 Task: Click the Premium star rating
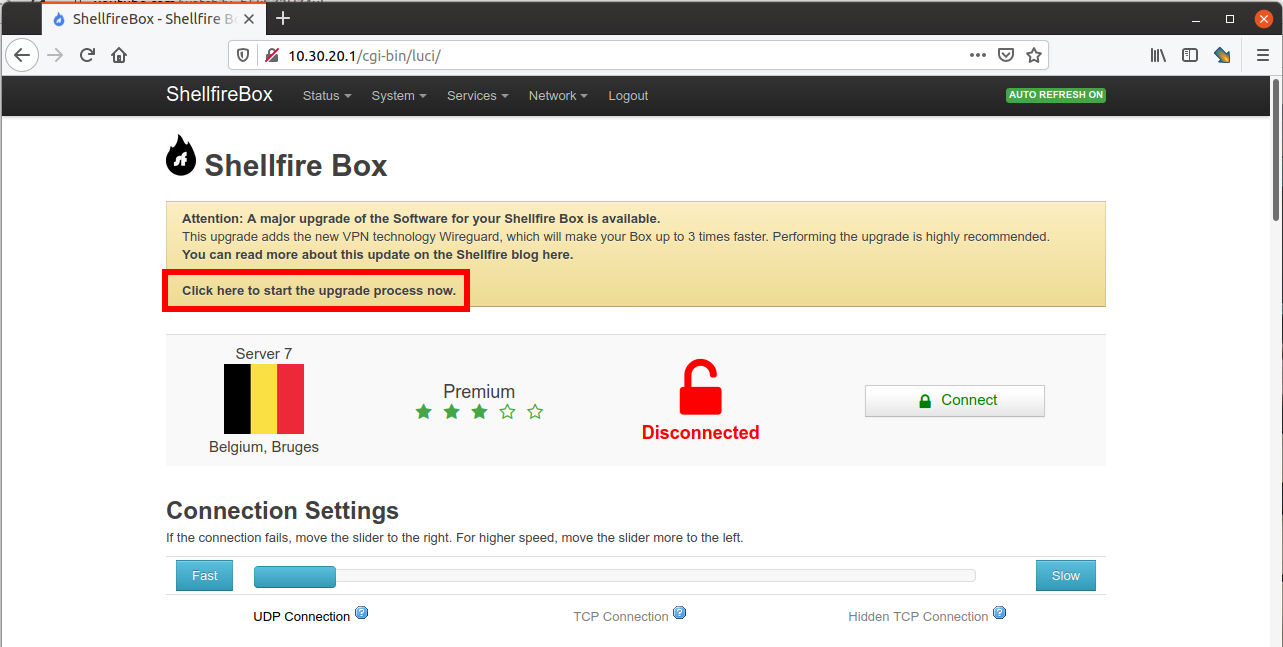pyautogui.click(x=479, y=412)
